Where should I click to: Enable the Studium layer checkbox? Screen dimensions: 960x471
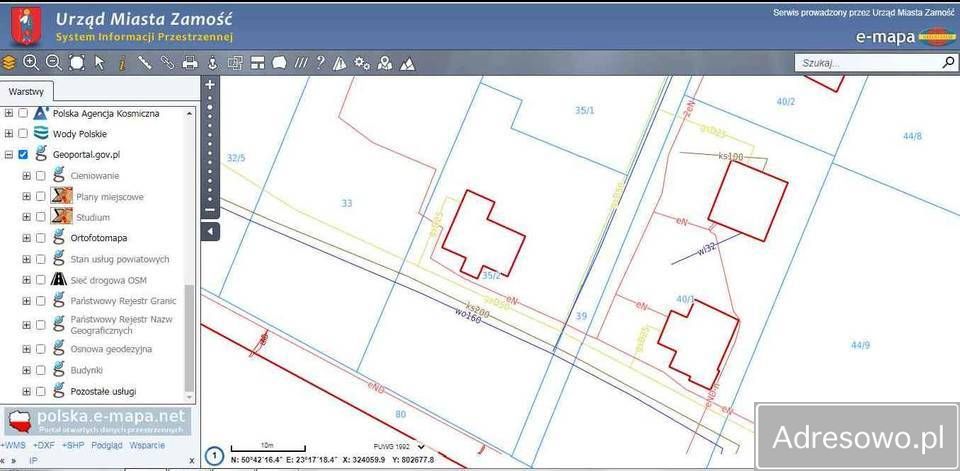tap(40, 217)
